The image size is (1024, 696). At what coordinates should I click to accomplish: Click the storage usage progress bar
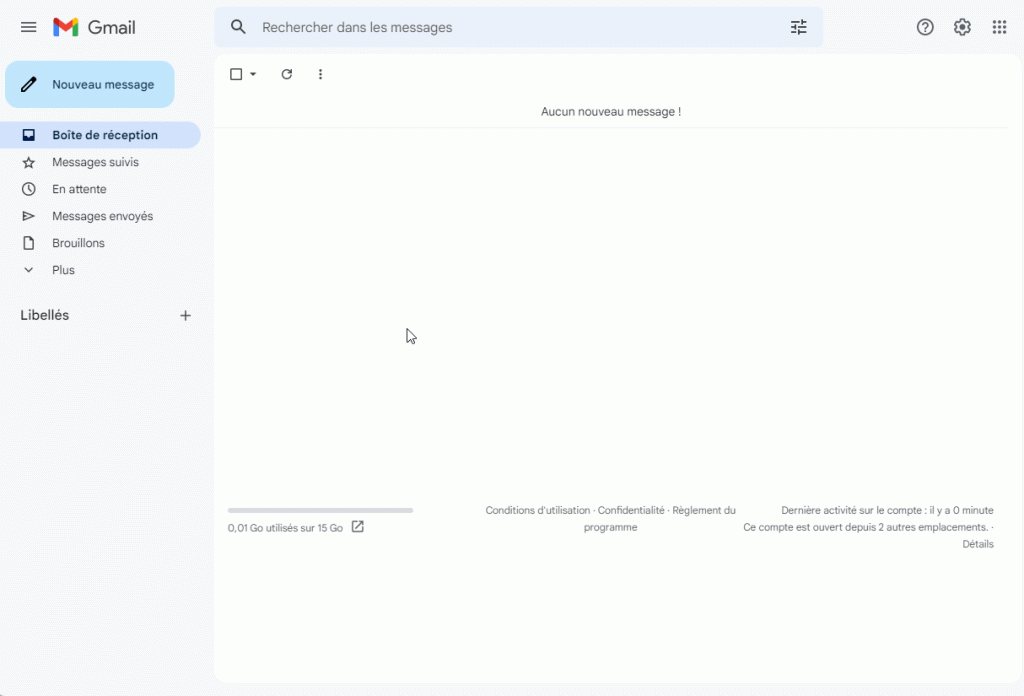[321, 511]
